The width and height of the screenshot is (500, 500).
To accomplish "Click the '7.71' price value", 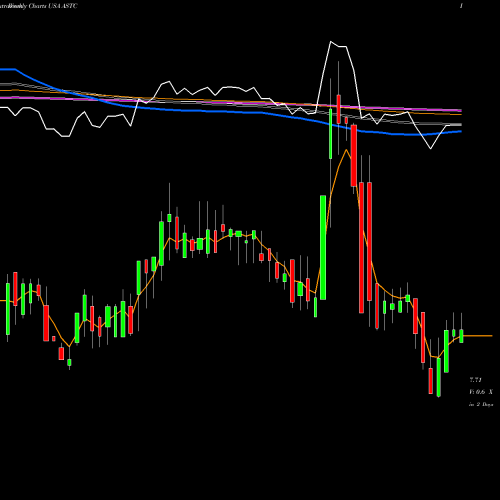I will (x=475, y=380).
